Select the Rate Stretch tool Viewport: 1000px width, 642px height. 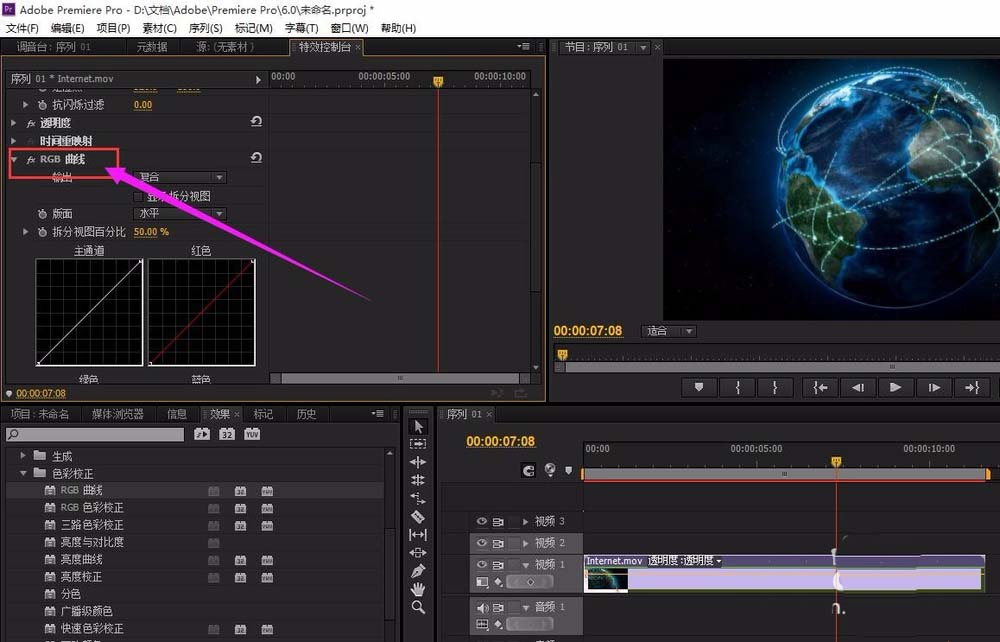[x=418, y=498]
